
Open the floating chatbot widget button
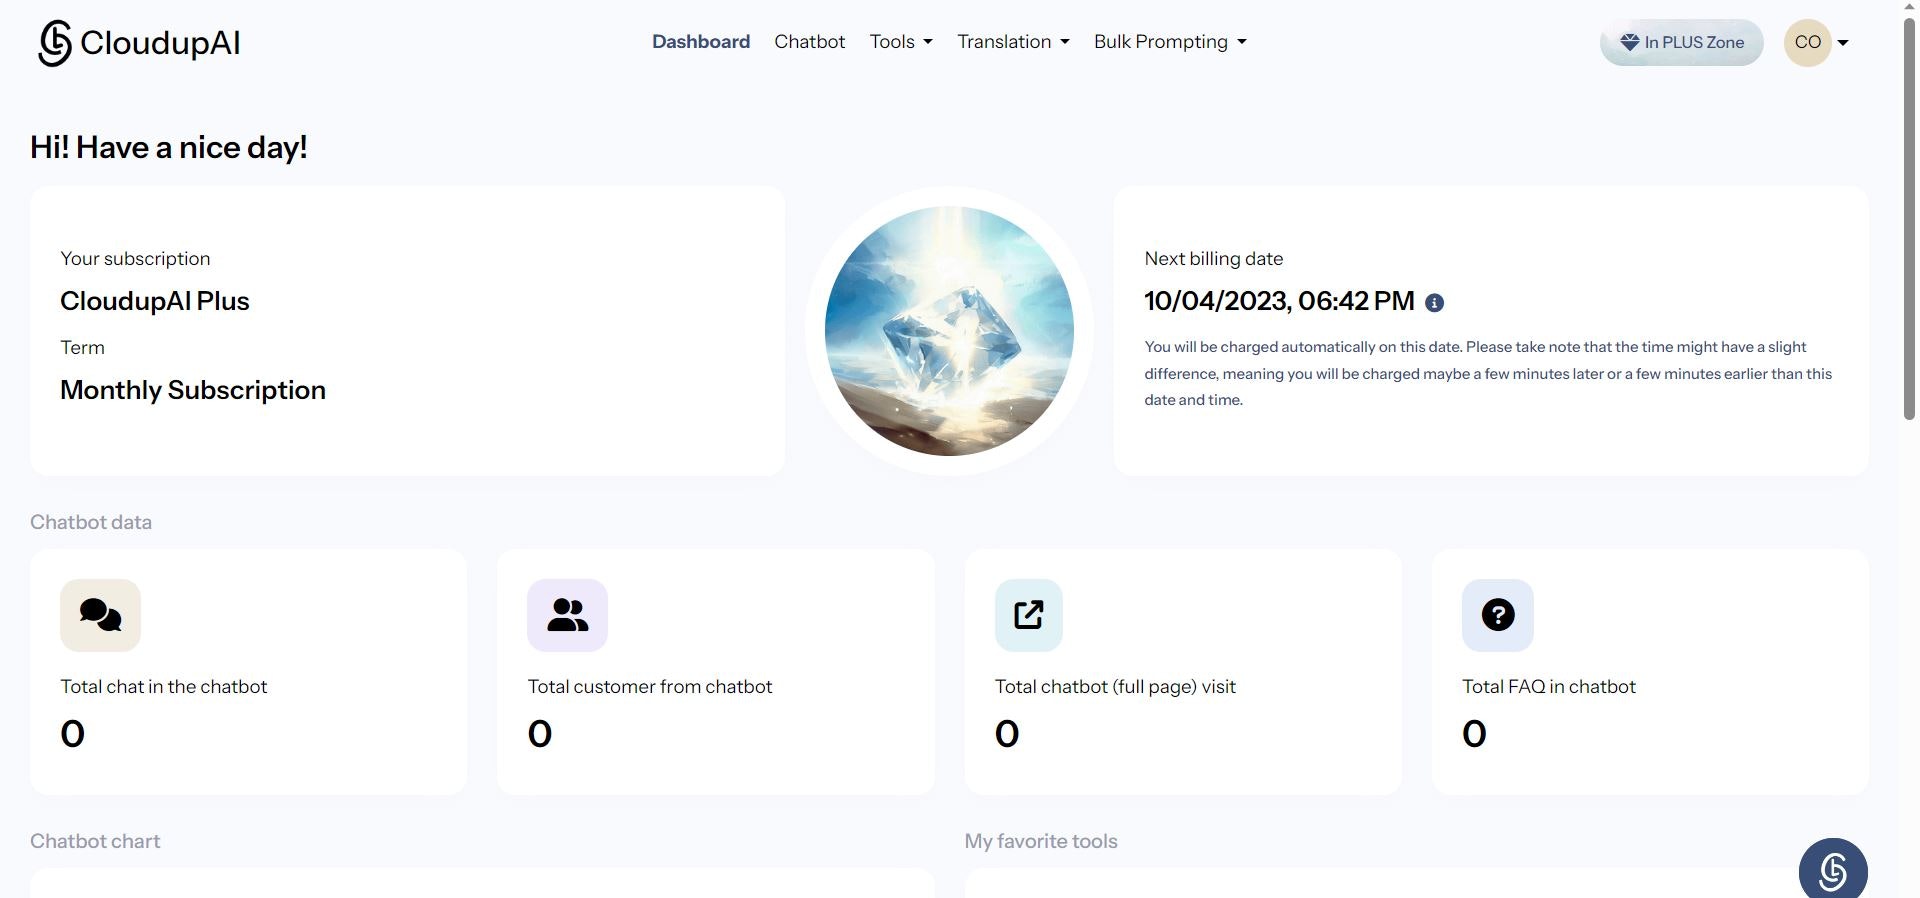click(1833, 870)
